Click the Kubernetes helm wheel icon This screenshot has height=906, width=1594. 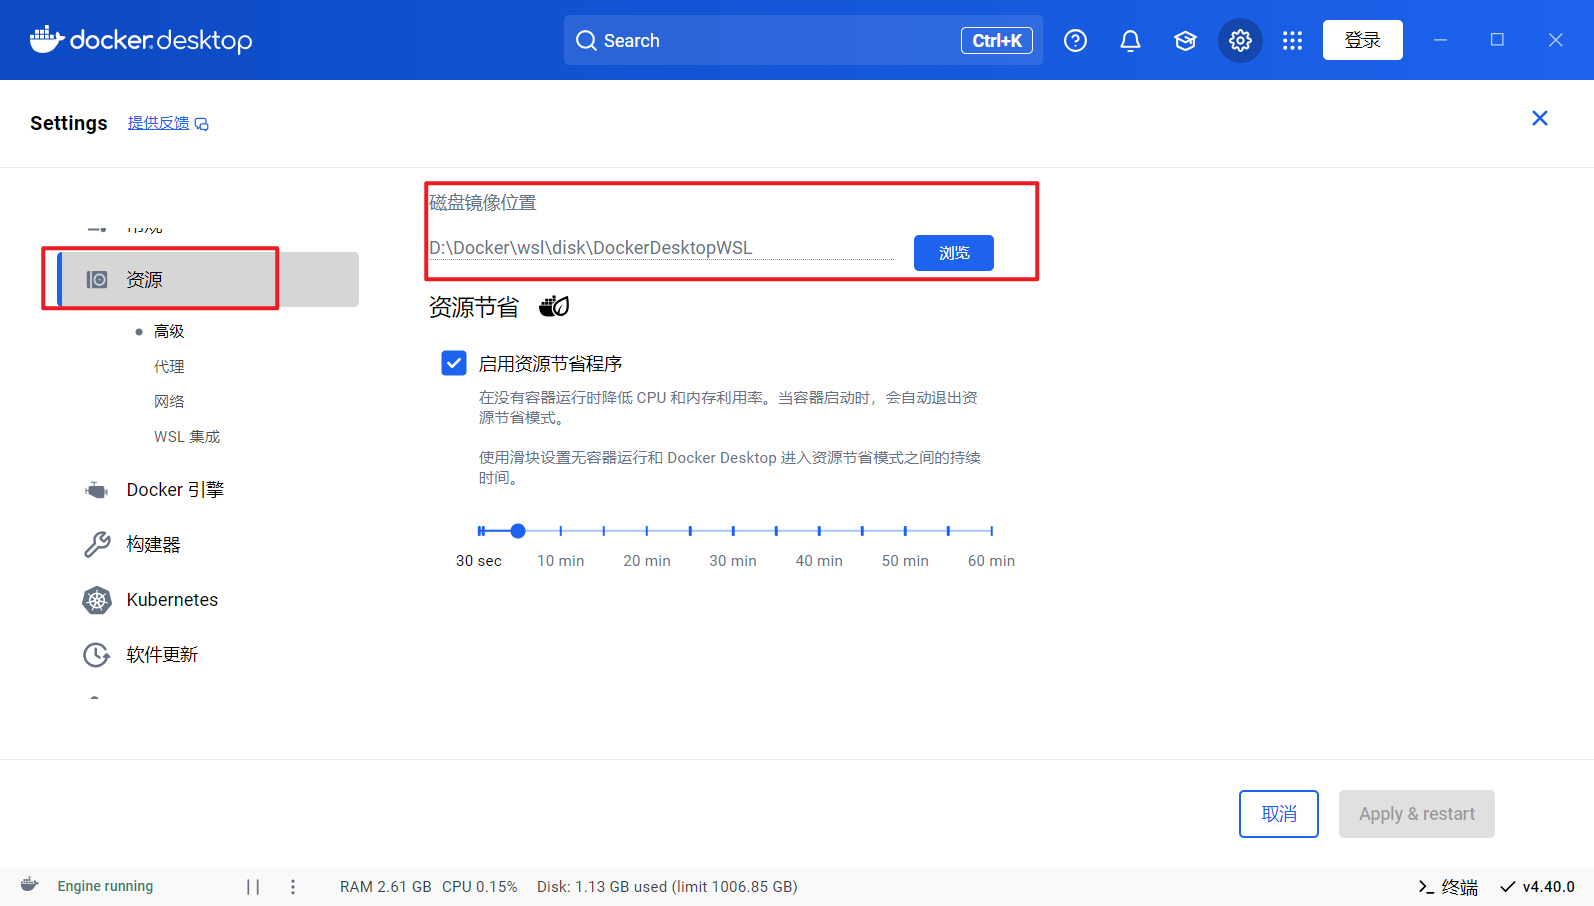(97, 600)
